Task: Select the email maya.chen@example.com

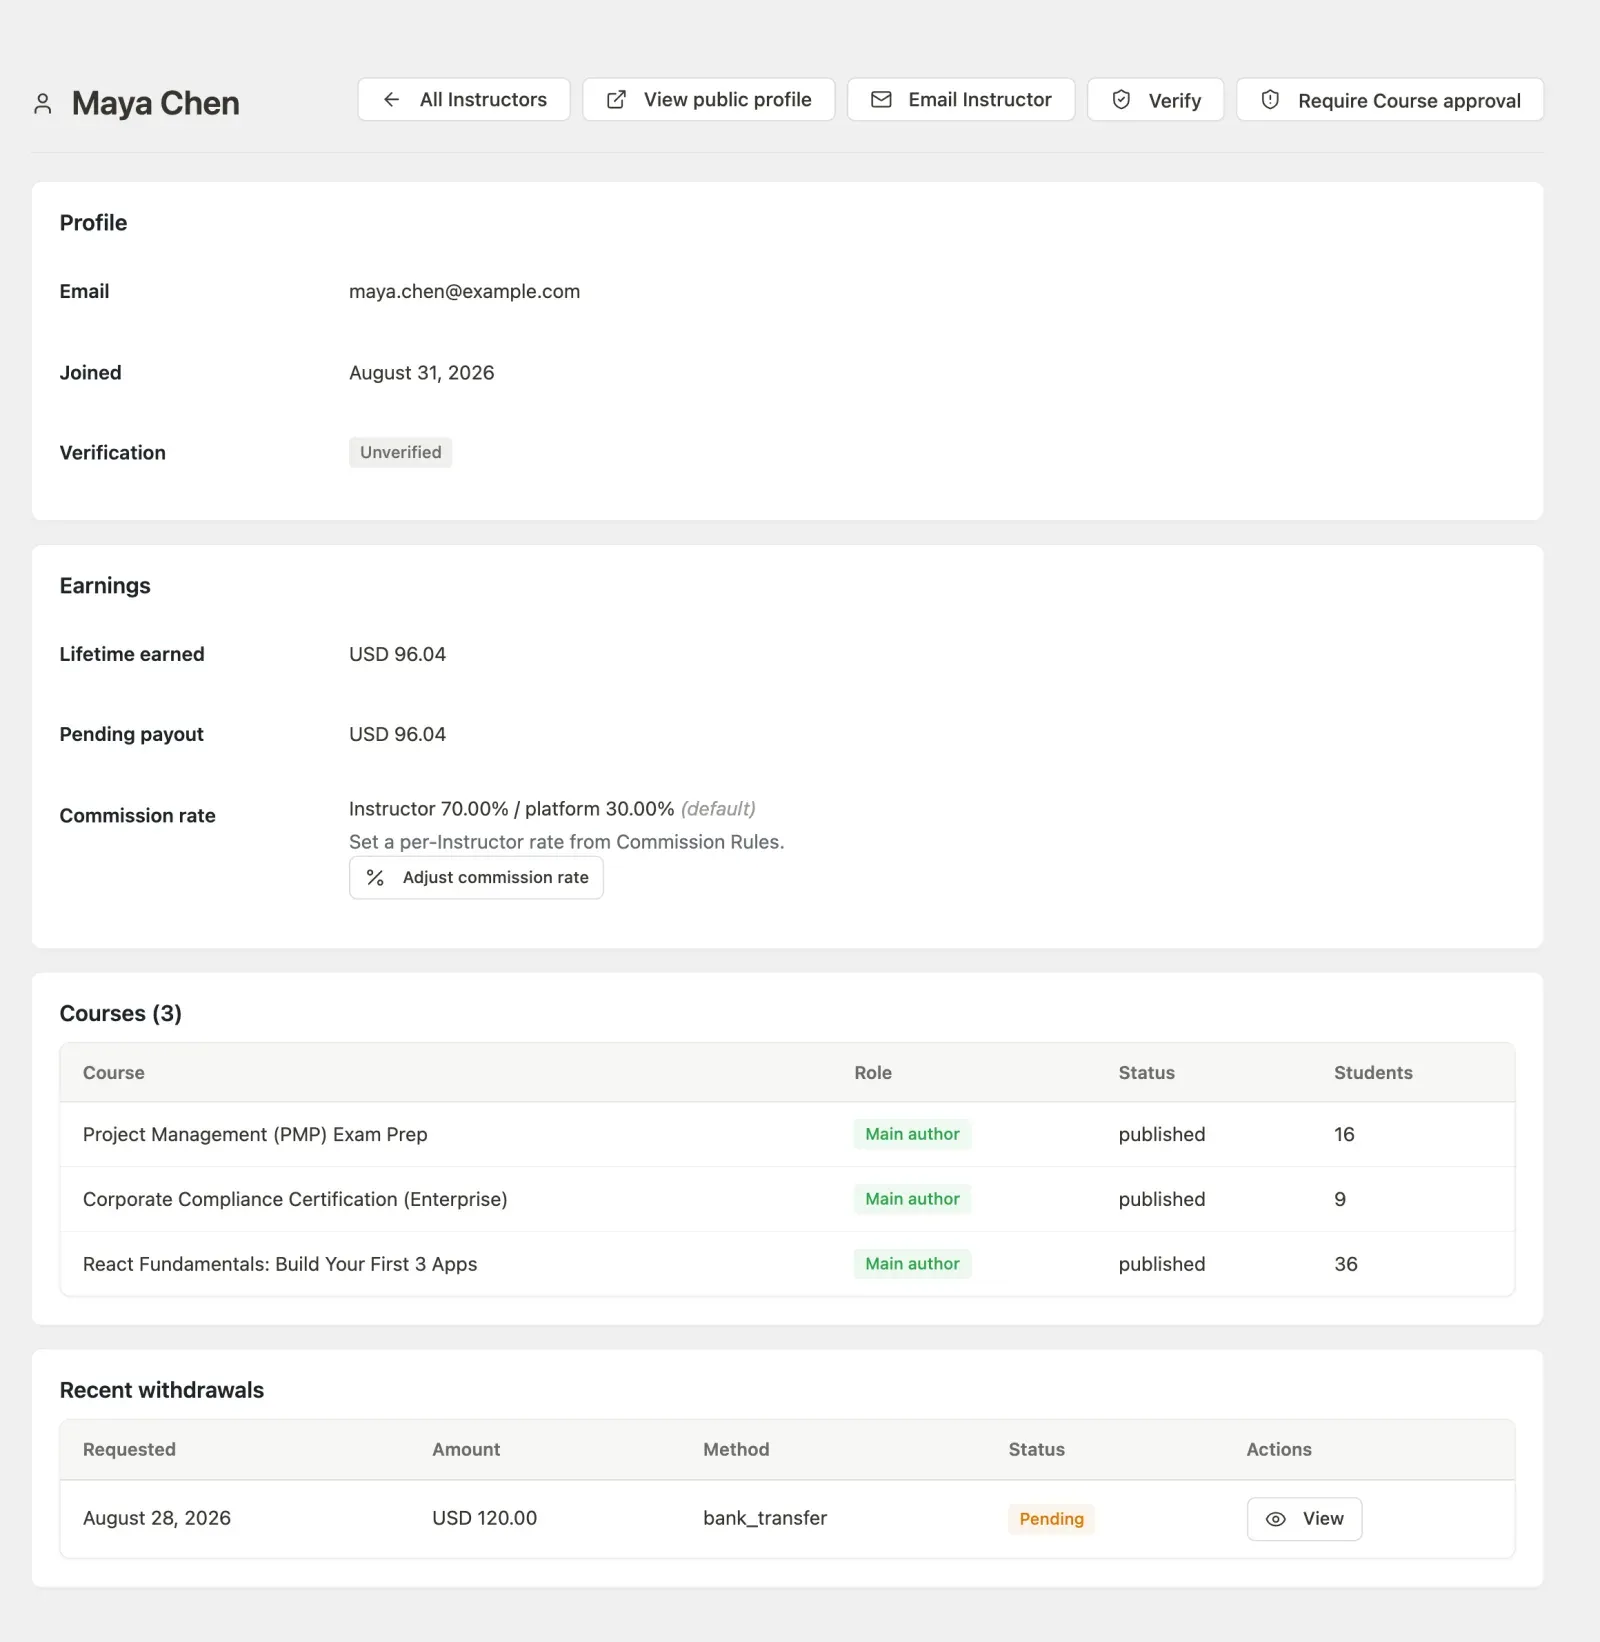Action: click(x=464, y=292)
